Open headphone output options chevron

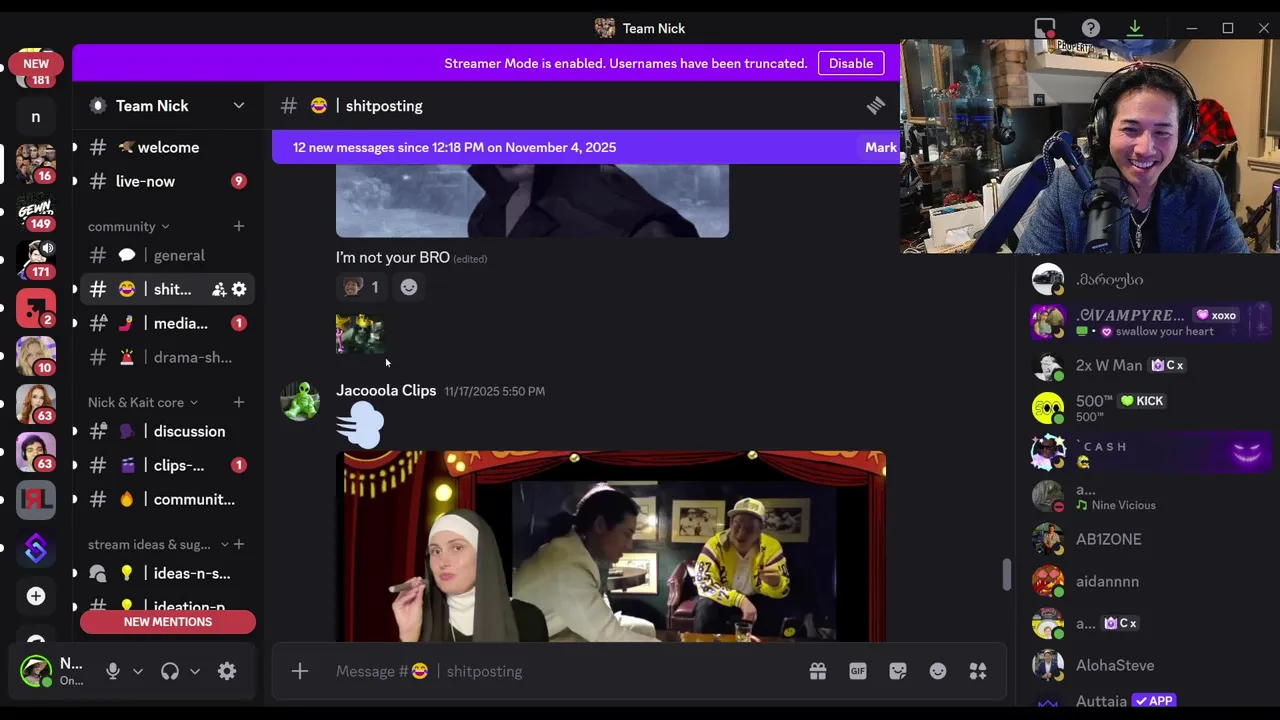coord(195,671)
